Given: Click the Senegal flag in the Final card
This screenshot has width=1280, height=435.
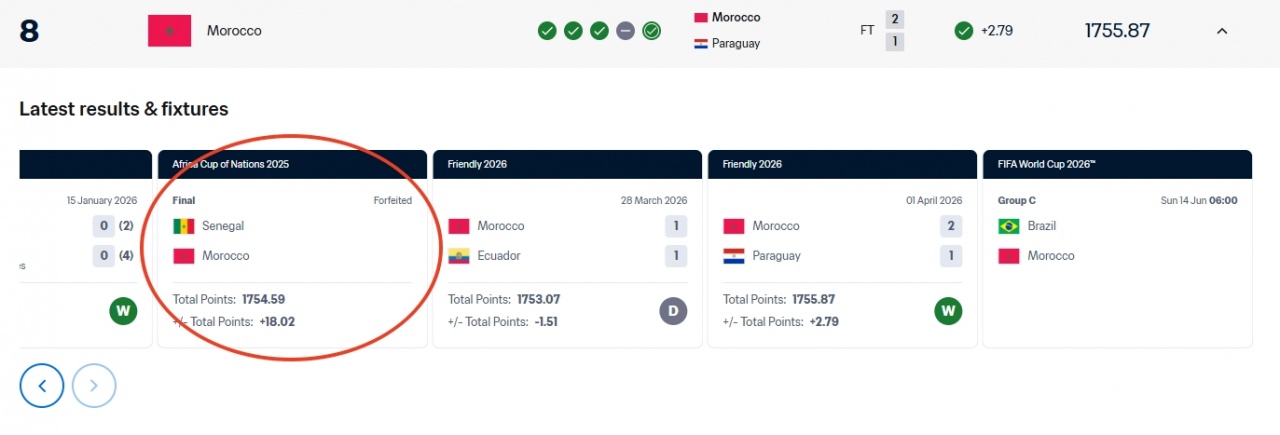Looking at the screenshot, I should [x=184, y=226].
